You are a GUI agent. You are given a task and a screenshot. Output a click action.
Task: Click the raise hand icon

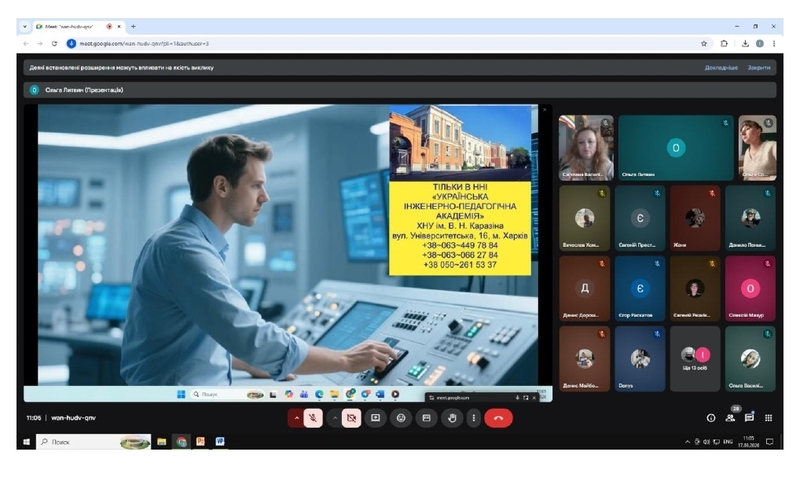click(x=451, y=418)
